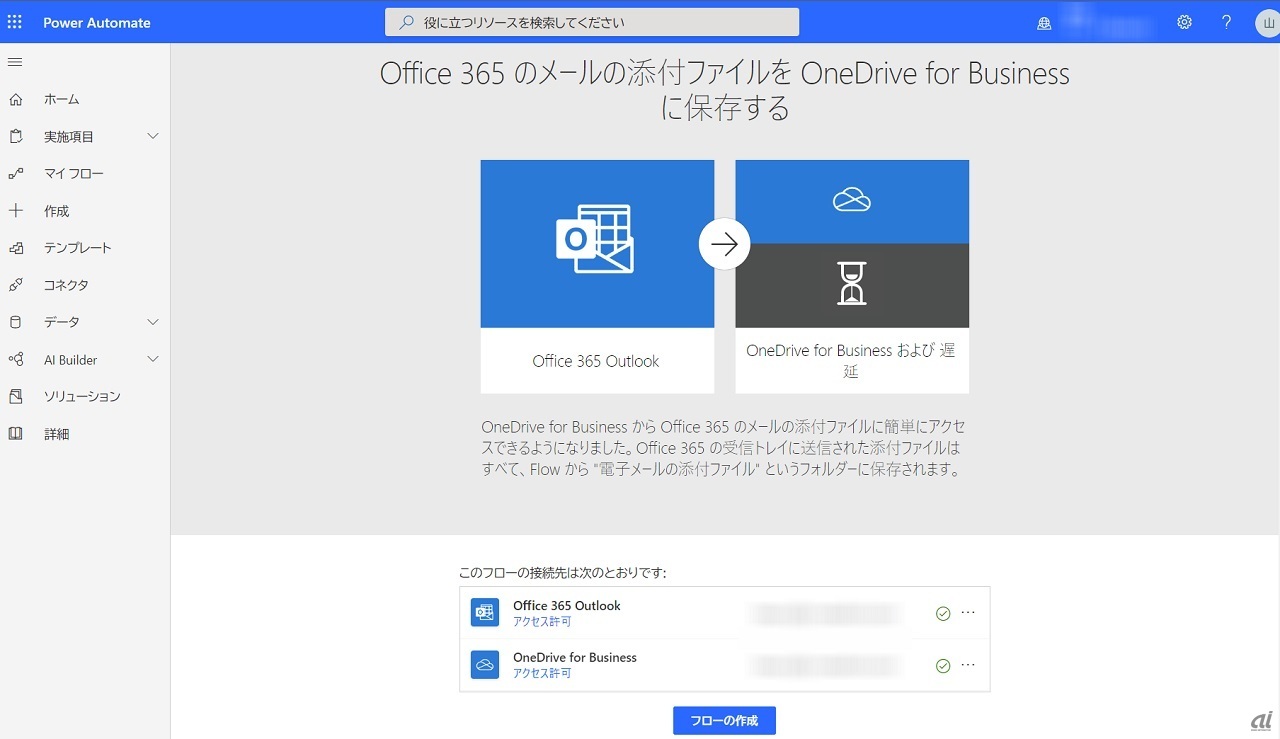
Task: Open the user account avatar
Action: coord(1267,22)
